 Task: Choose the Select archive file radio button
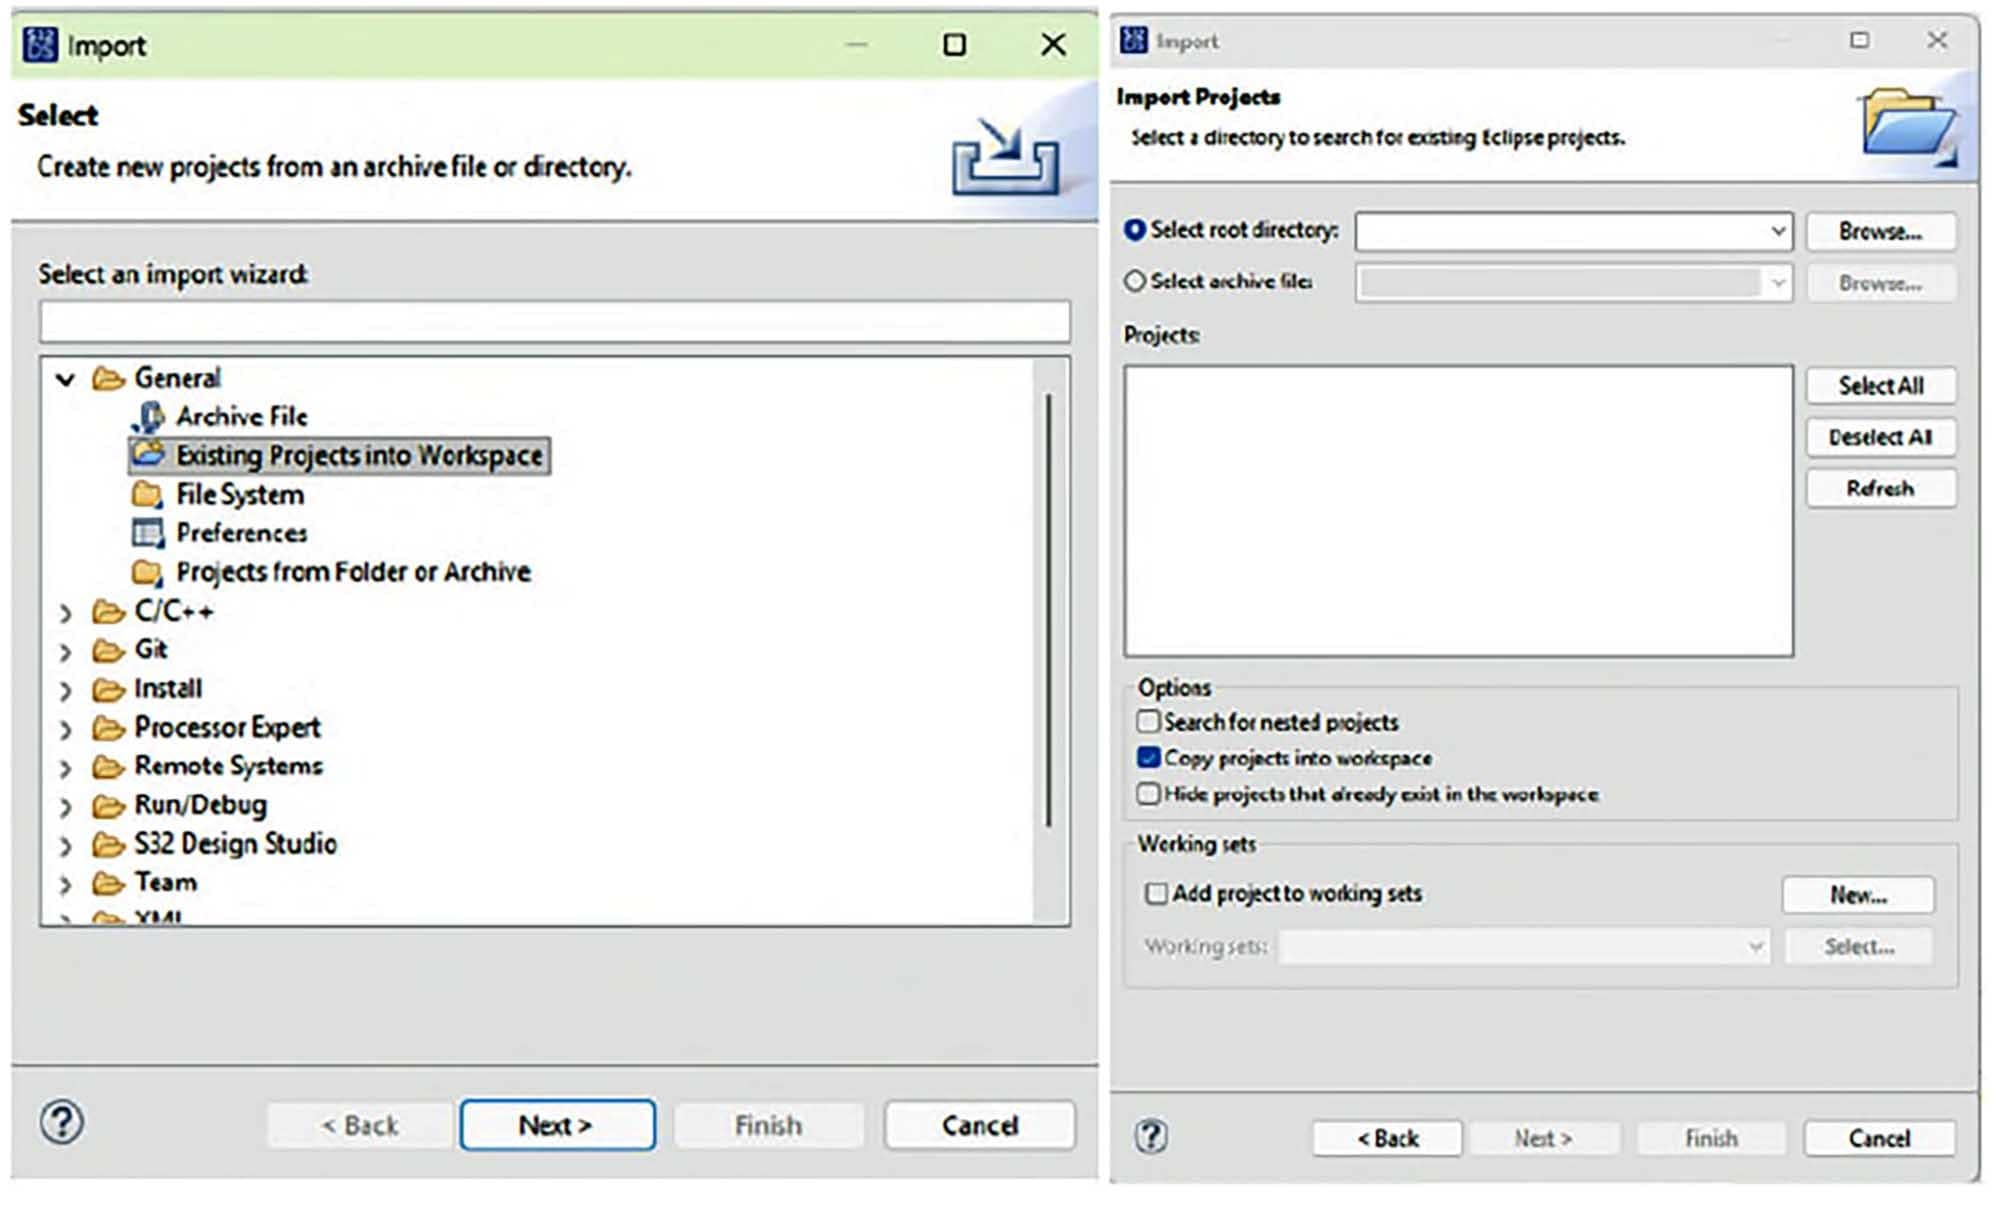pyautogui.click(x=1134, y=281)
